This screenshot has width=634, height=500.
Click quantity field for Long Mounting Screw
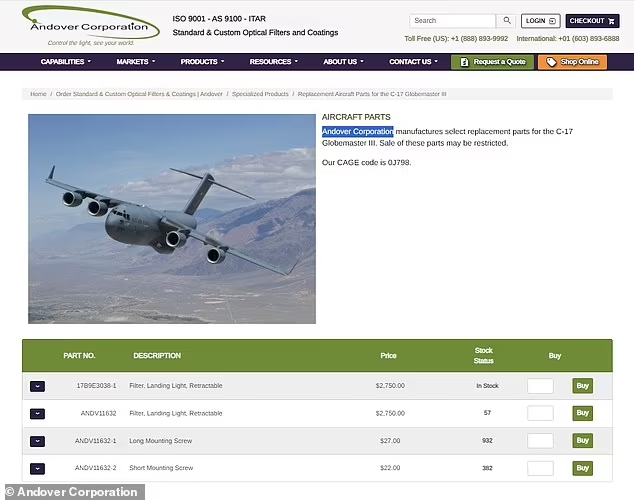(540, 441)
